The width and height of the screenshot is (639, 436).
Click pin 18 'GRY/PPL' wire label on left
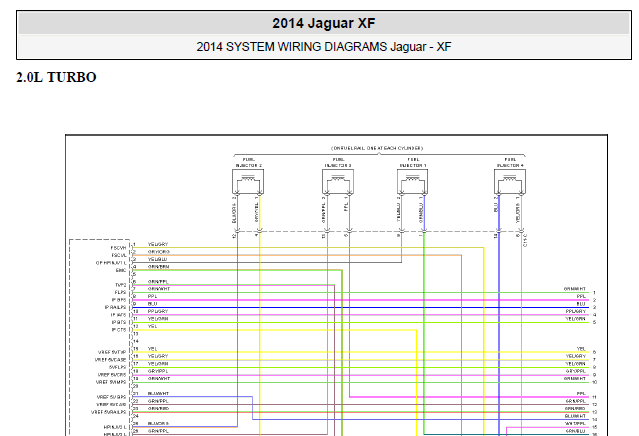[x=158, y=372]
